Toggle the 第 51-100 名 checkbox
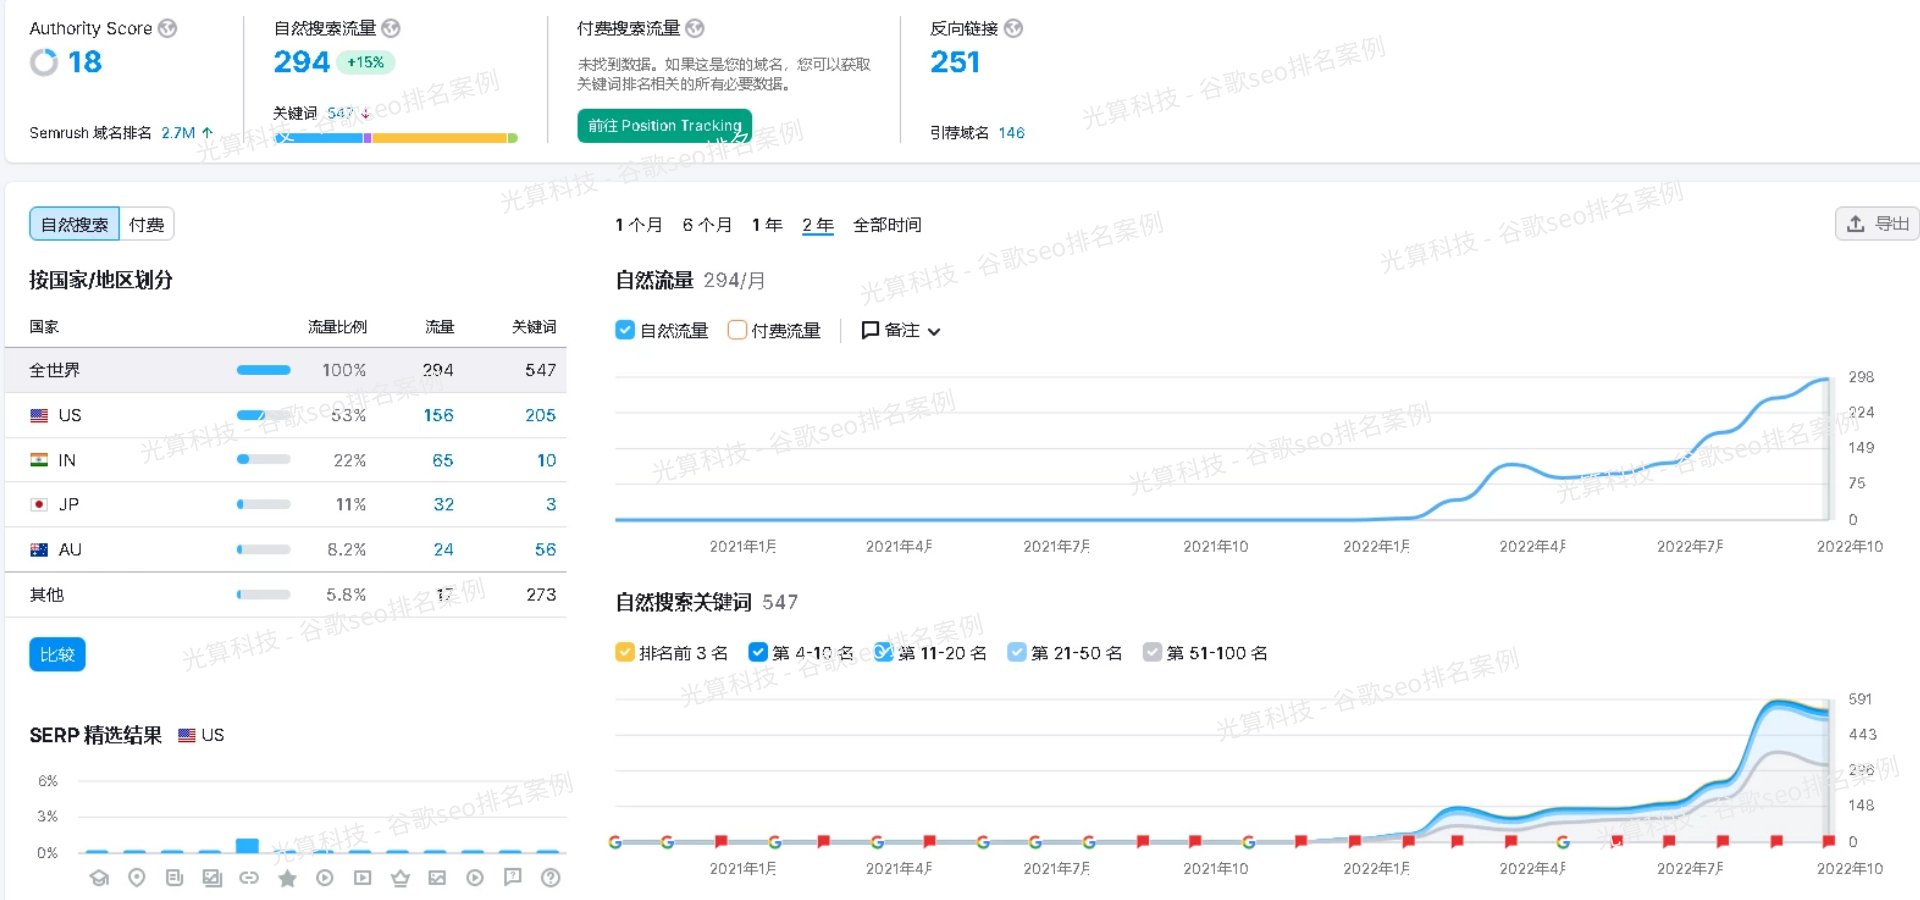This screenshot has height=900, width=1920. (x=1152, y=652)
